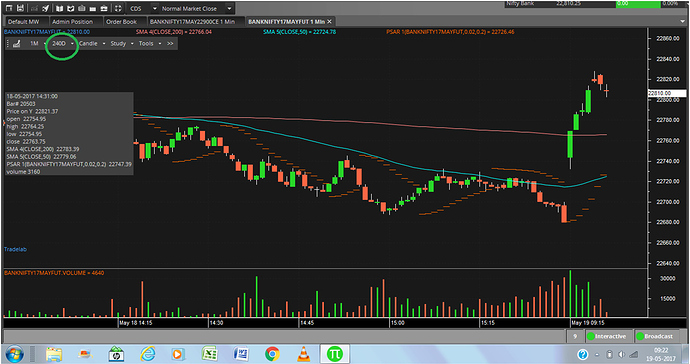Launch VLC media player from taskbar

pyautogui.click(x=304, y=353)
